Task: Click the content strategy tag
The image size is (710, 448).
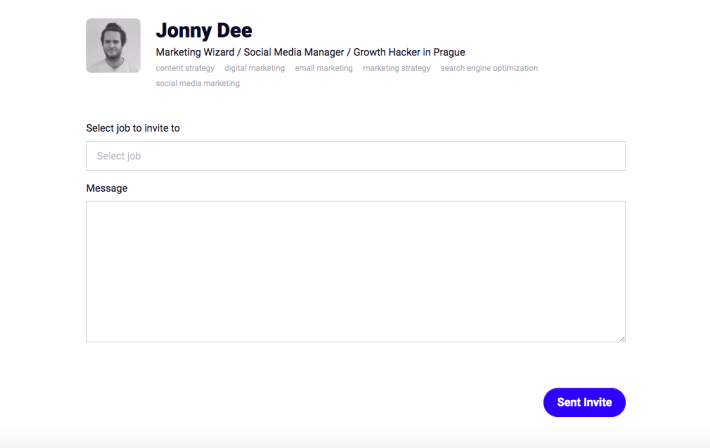Action: [185, 68]
